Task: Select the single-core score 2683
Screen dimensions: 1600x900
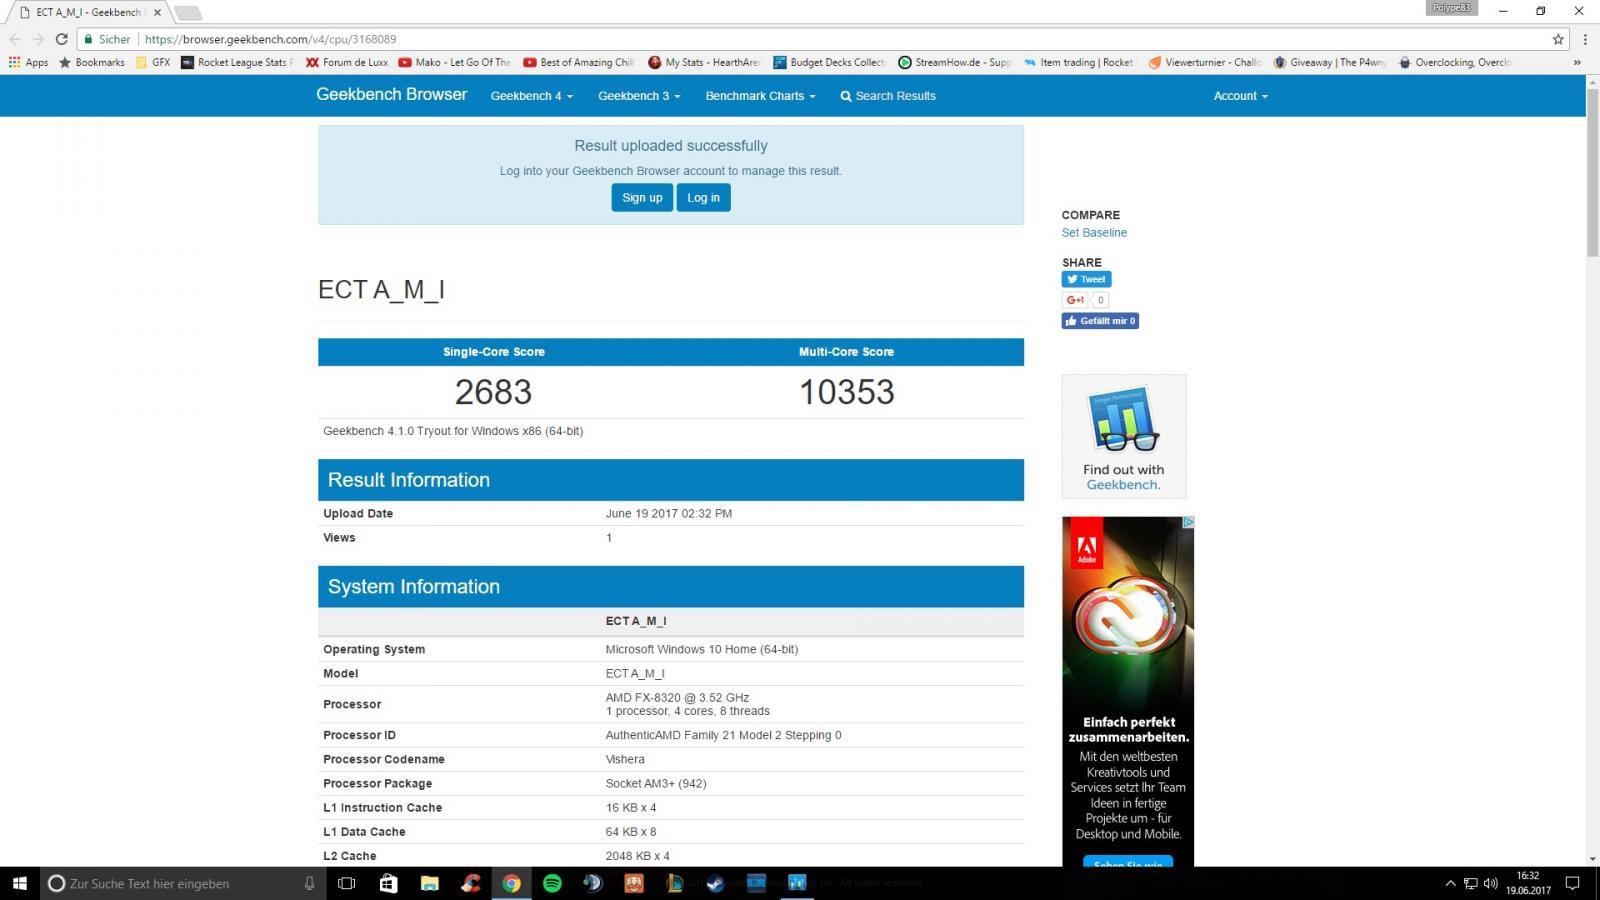Action: (493, 392)
